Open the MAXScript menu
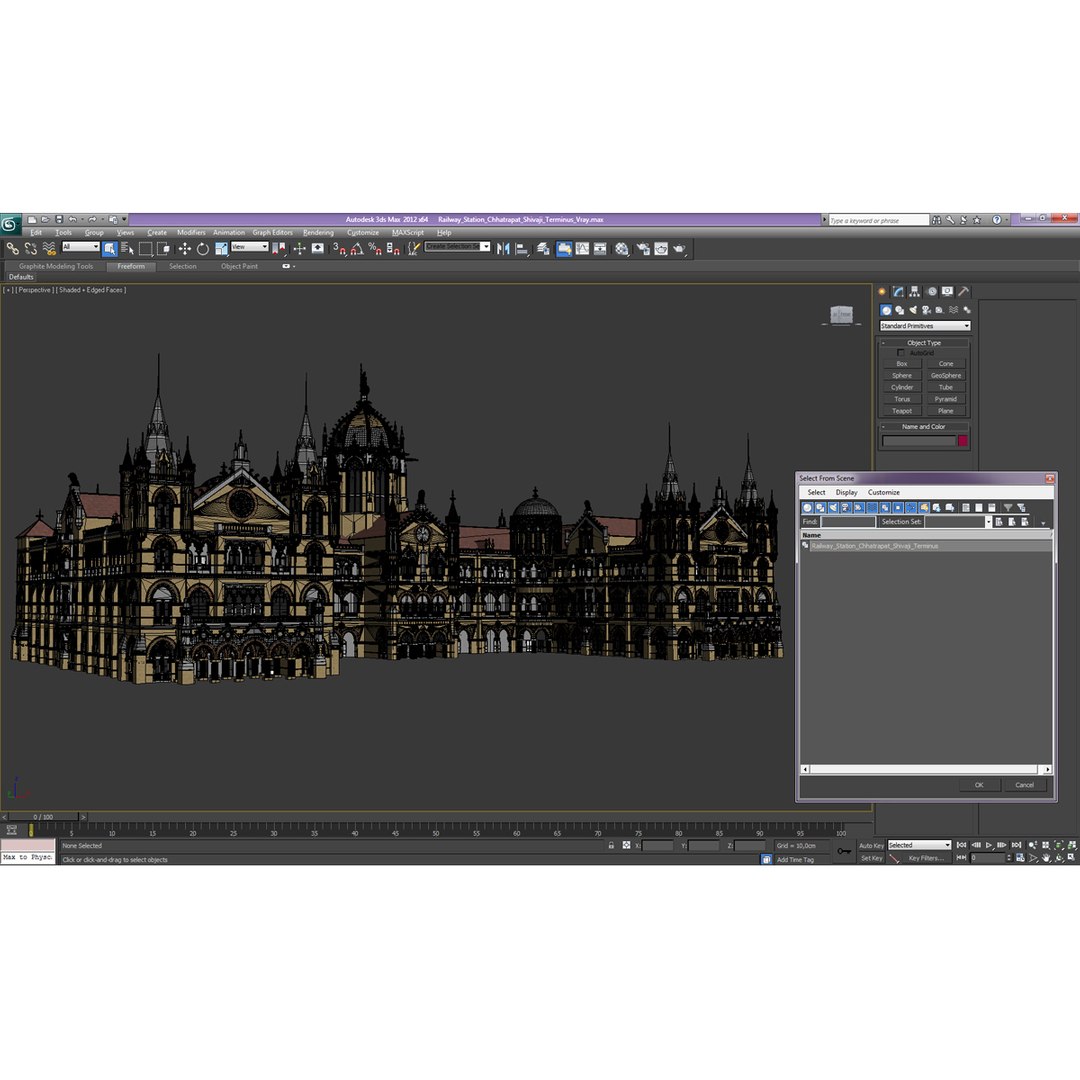1080x1080 pixels. tap(408, 232)
